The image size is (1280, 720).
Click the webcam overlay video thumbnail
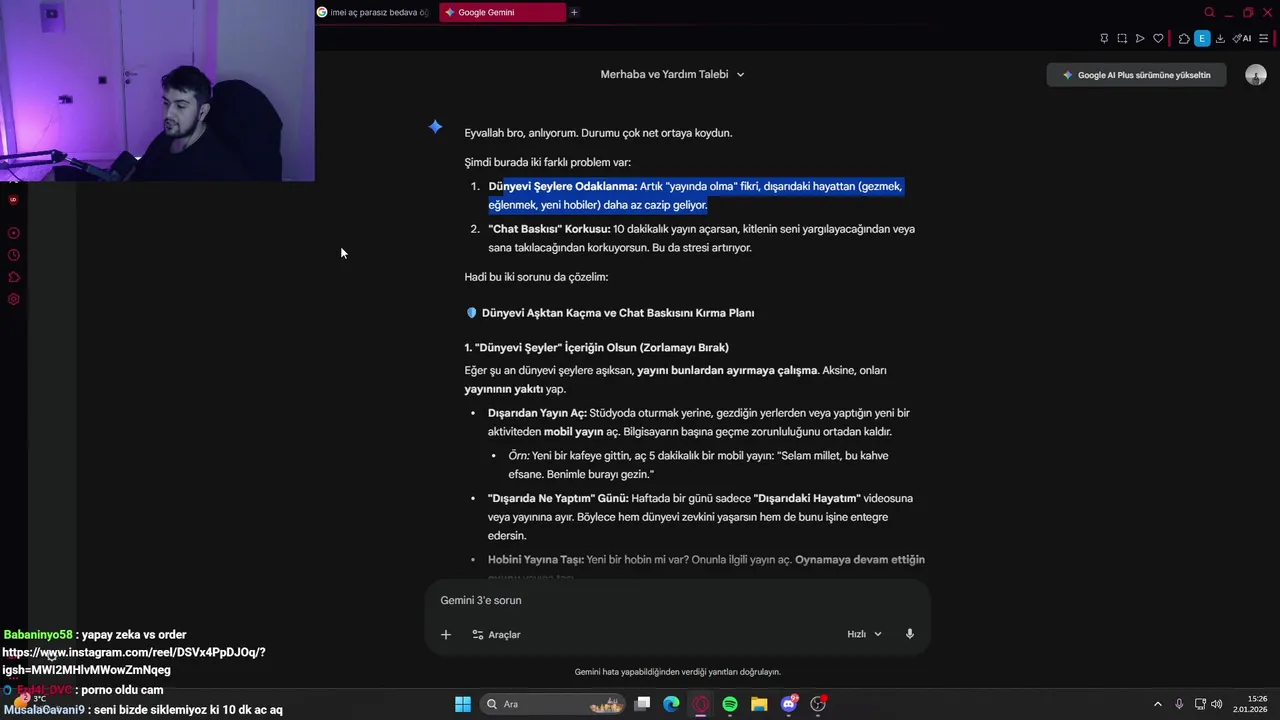[157, 91]
